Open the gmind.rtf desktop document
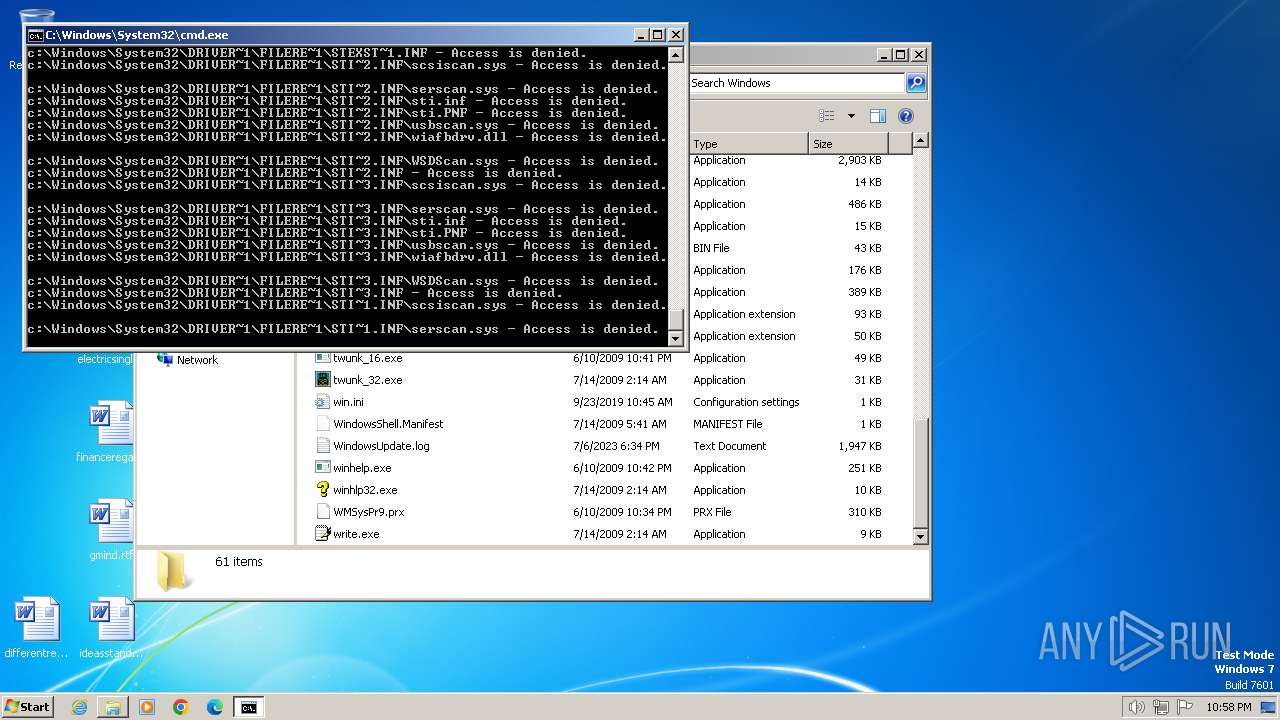Viewport: 1280px width, 720px height. (111, 530)
